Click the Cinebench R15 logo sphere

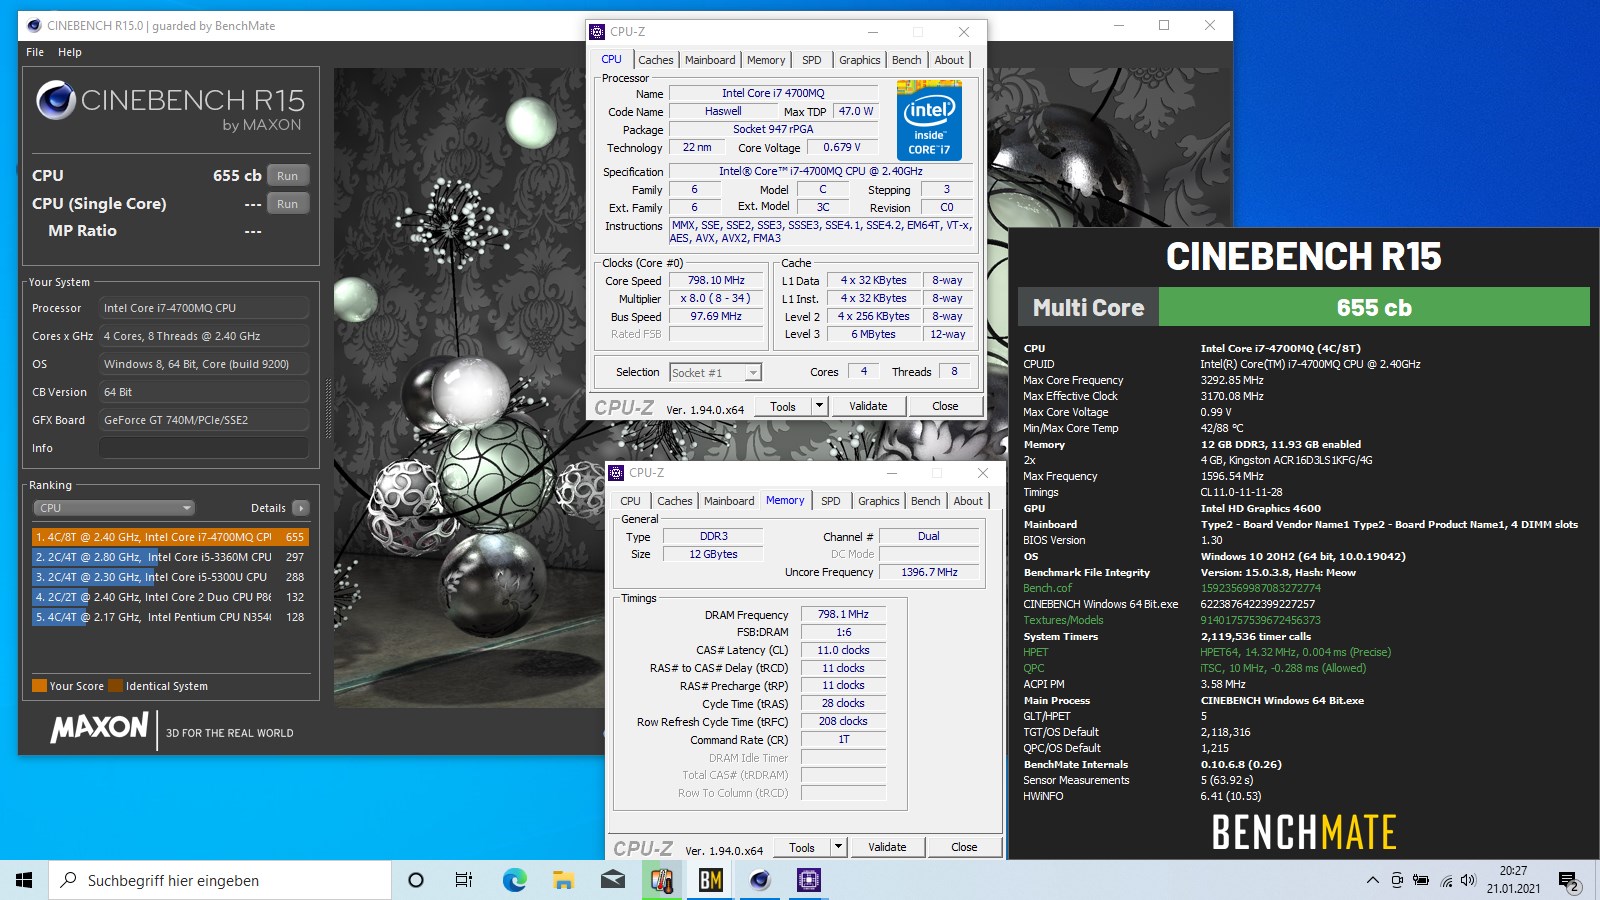56,100
